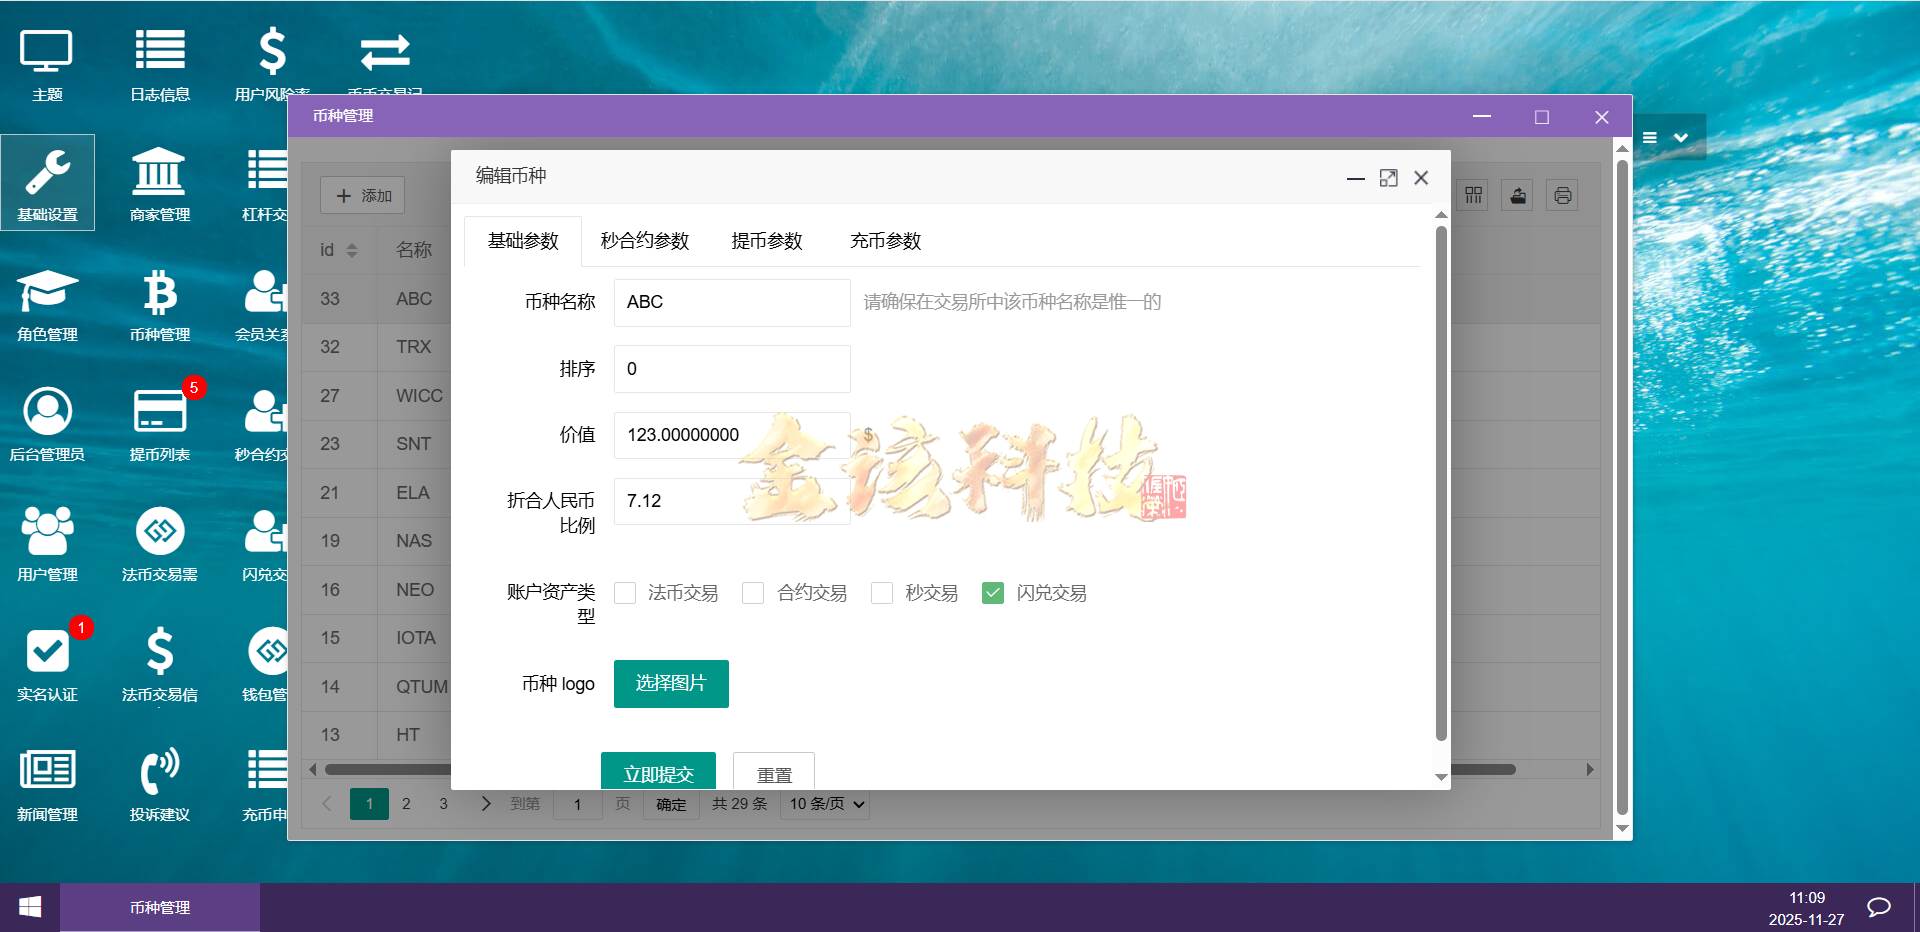Open the 10 条/页 page size dropdown
Viewport: 1920px width, 932px height.
[x=824, y=803]
